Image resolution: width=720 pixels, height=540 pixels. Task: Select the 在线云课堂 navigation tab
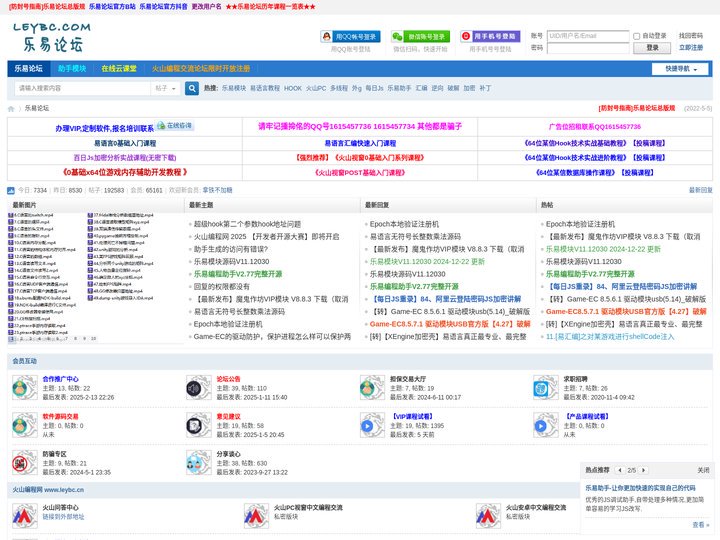pos(119,68)
